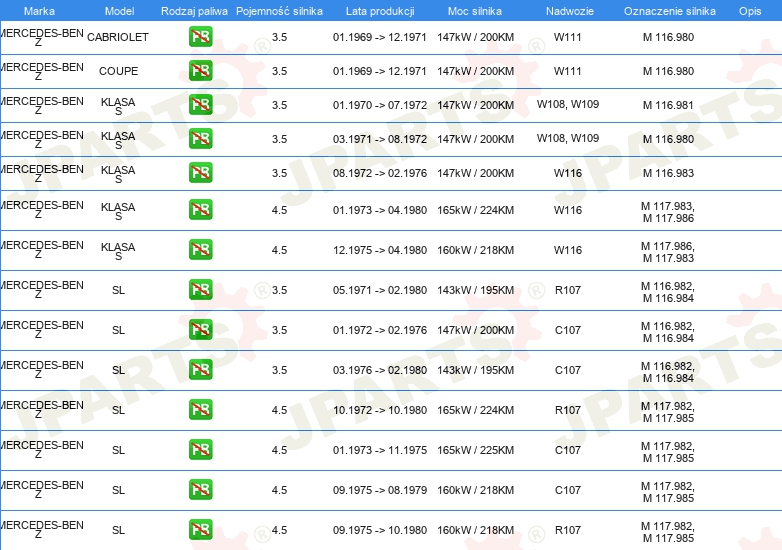Click W111 body in COUPE row
The height and width of the screenshot is (550, 782).
click(568, 71)
